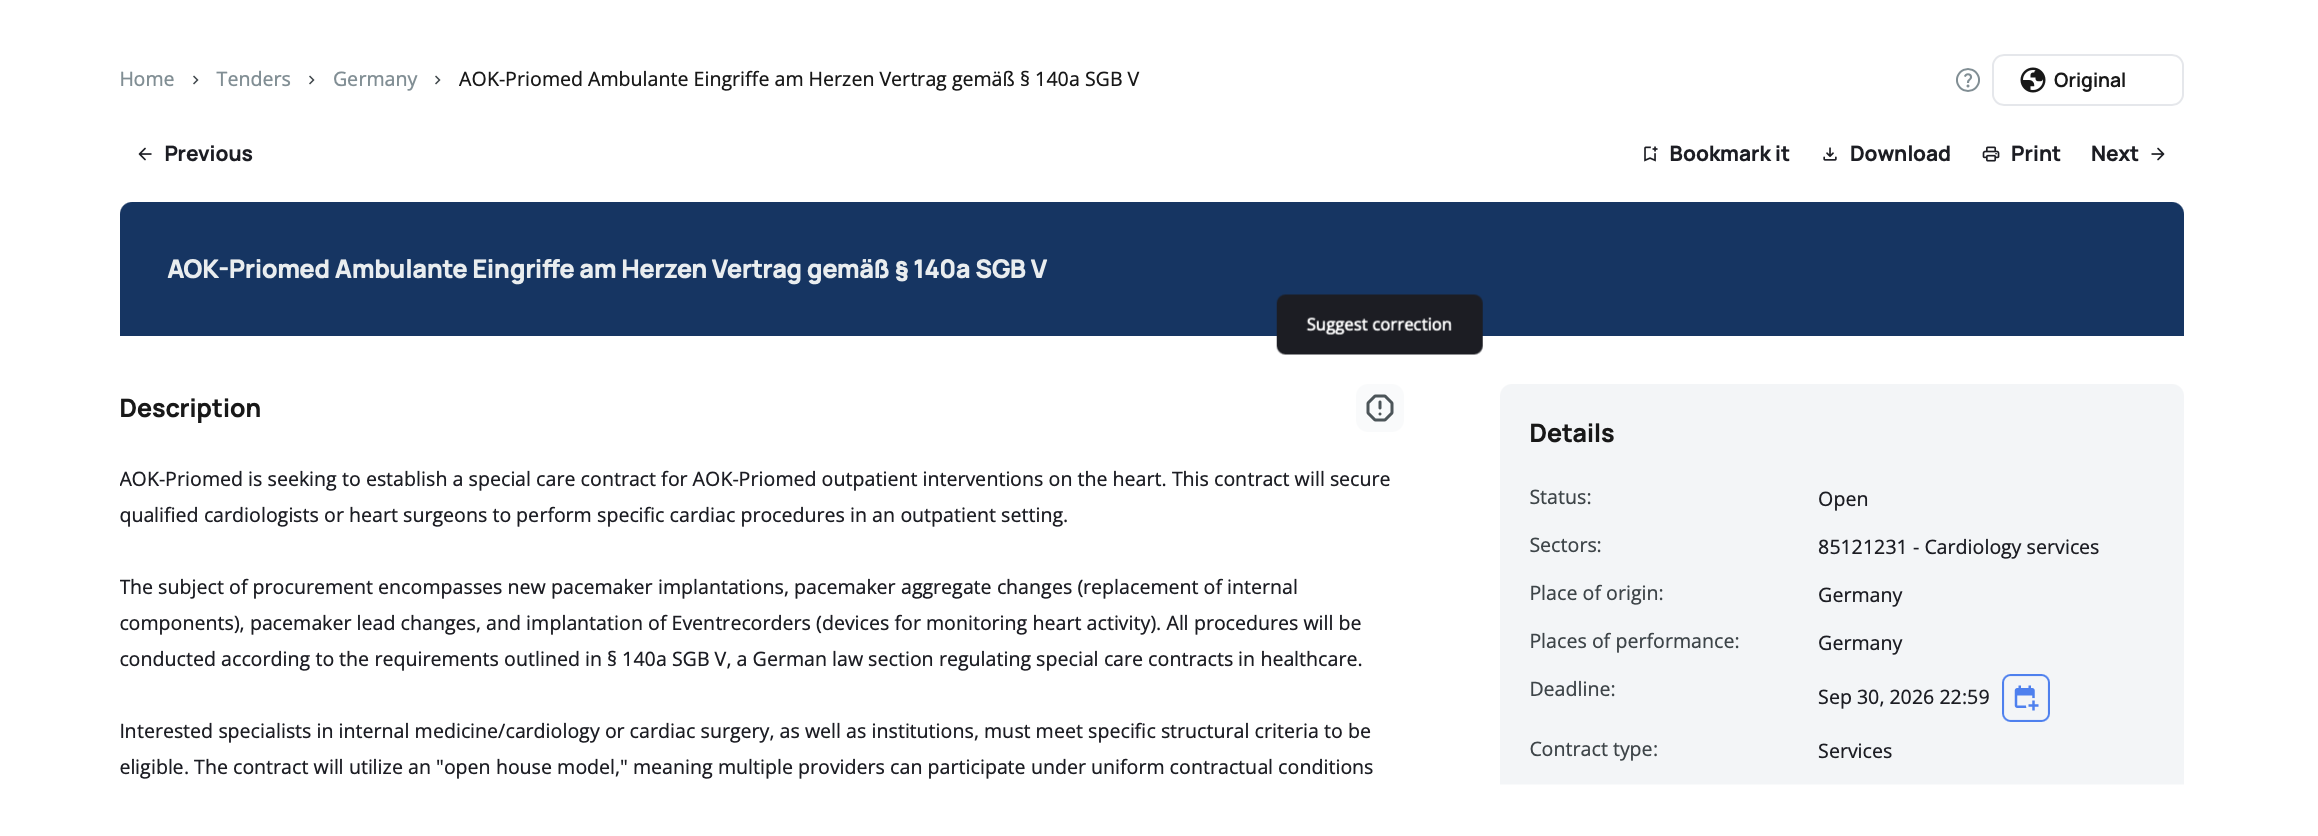Click the left arrow before Previous

point(145,154)
